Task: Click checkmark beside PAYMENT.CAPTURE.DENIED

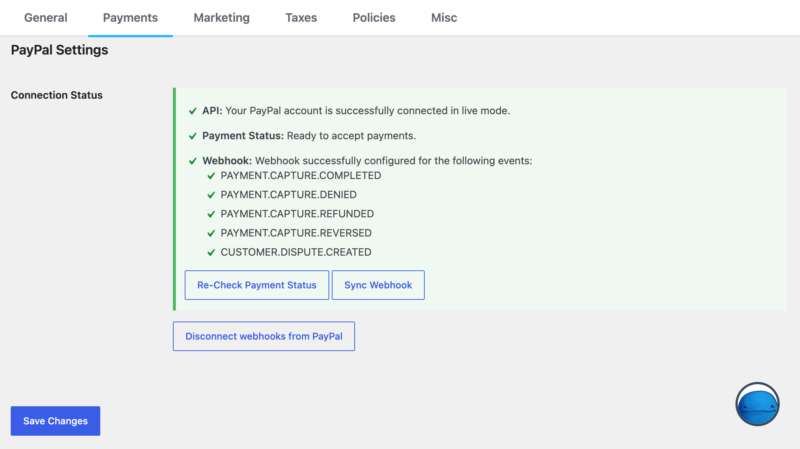Action: [211, 195]
